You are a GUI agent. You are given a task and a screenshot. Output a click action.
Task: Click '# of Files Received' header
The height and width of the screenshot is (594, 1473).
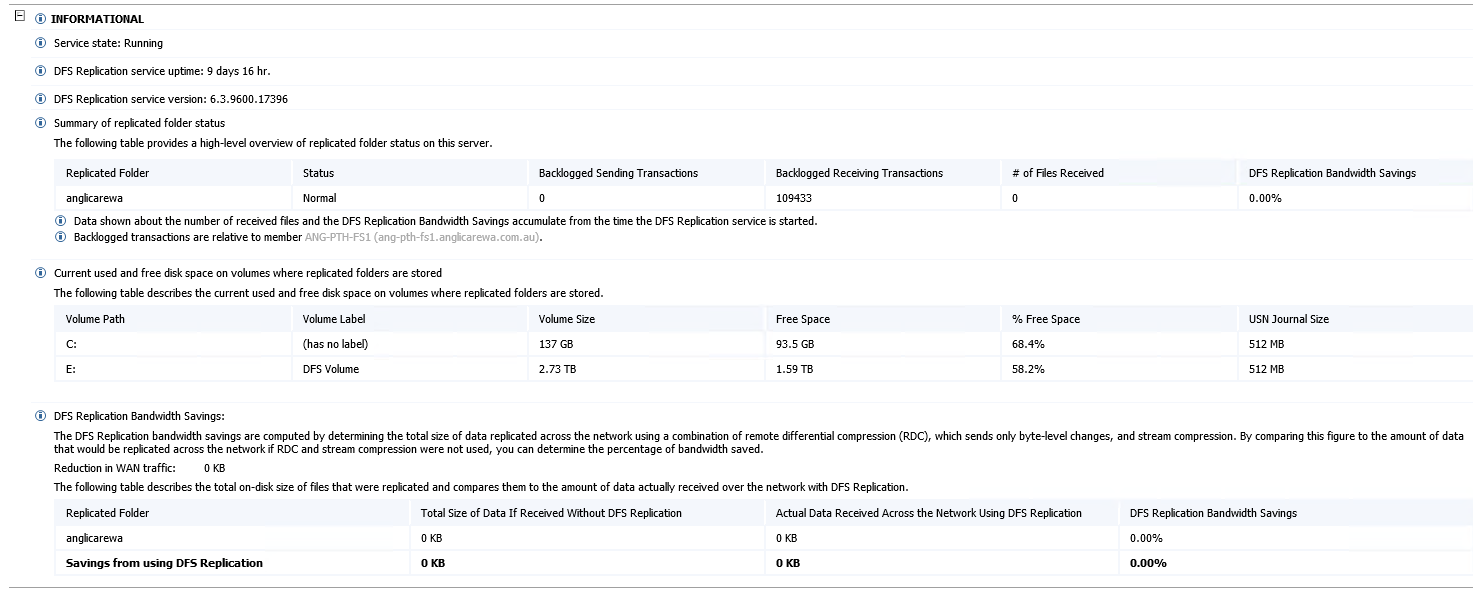click(x=1058, y=173)
